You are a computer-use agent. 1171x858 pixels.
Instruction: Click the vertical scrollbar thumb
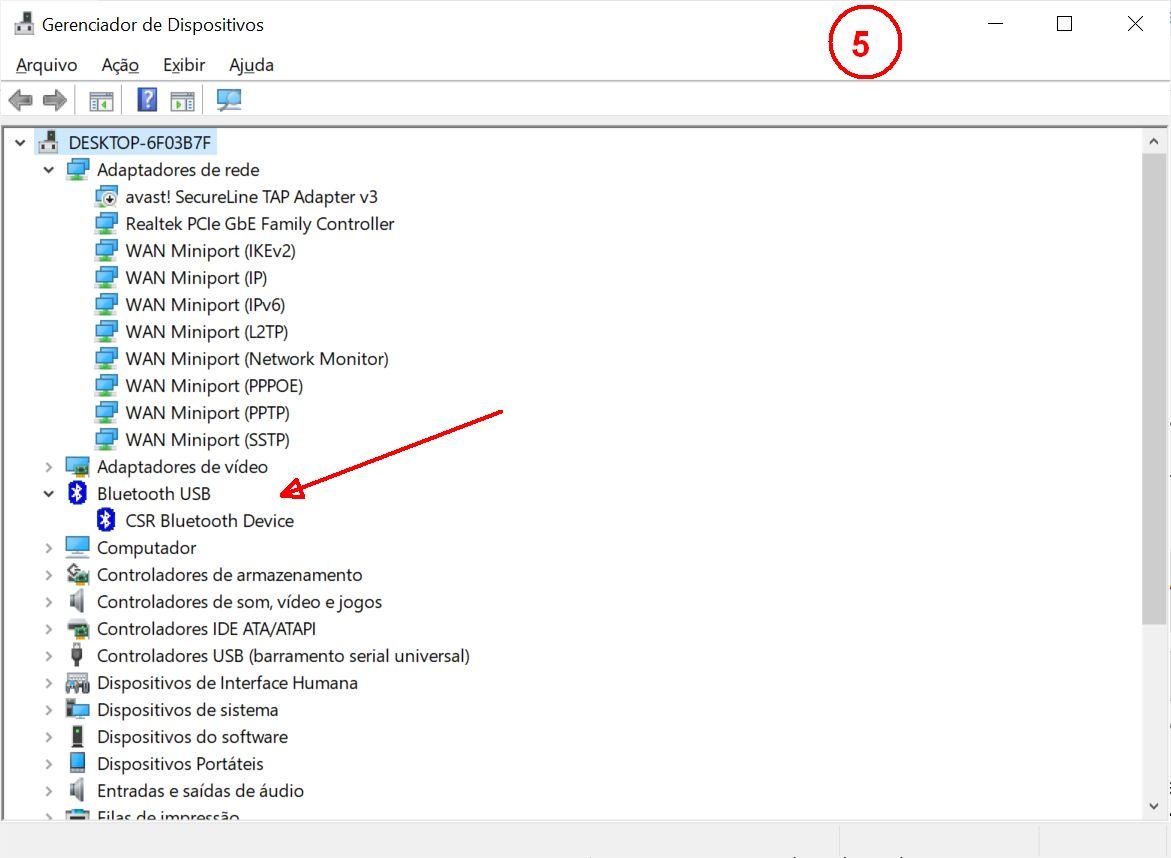pos(1154,388)
